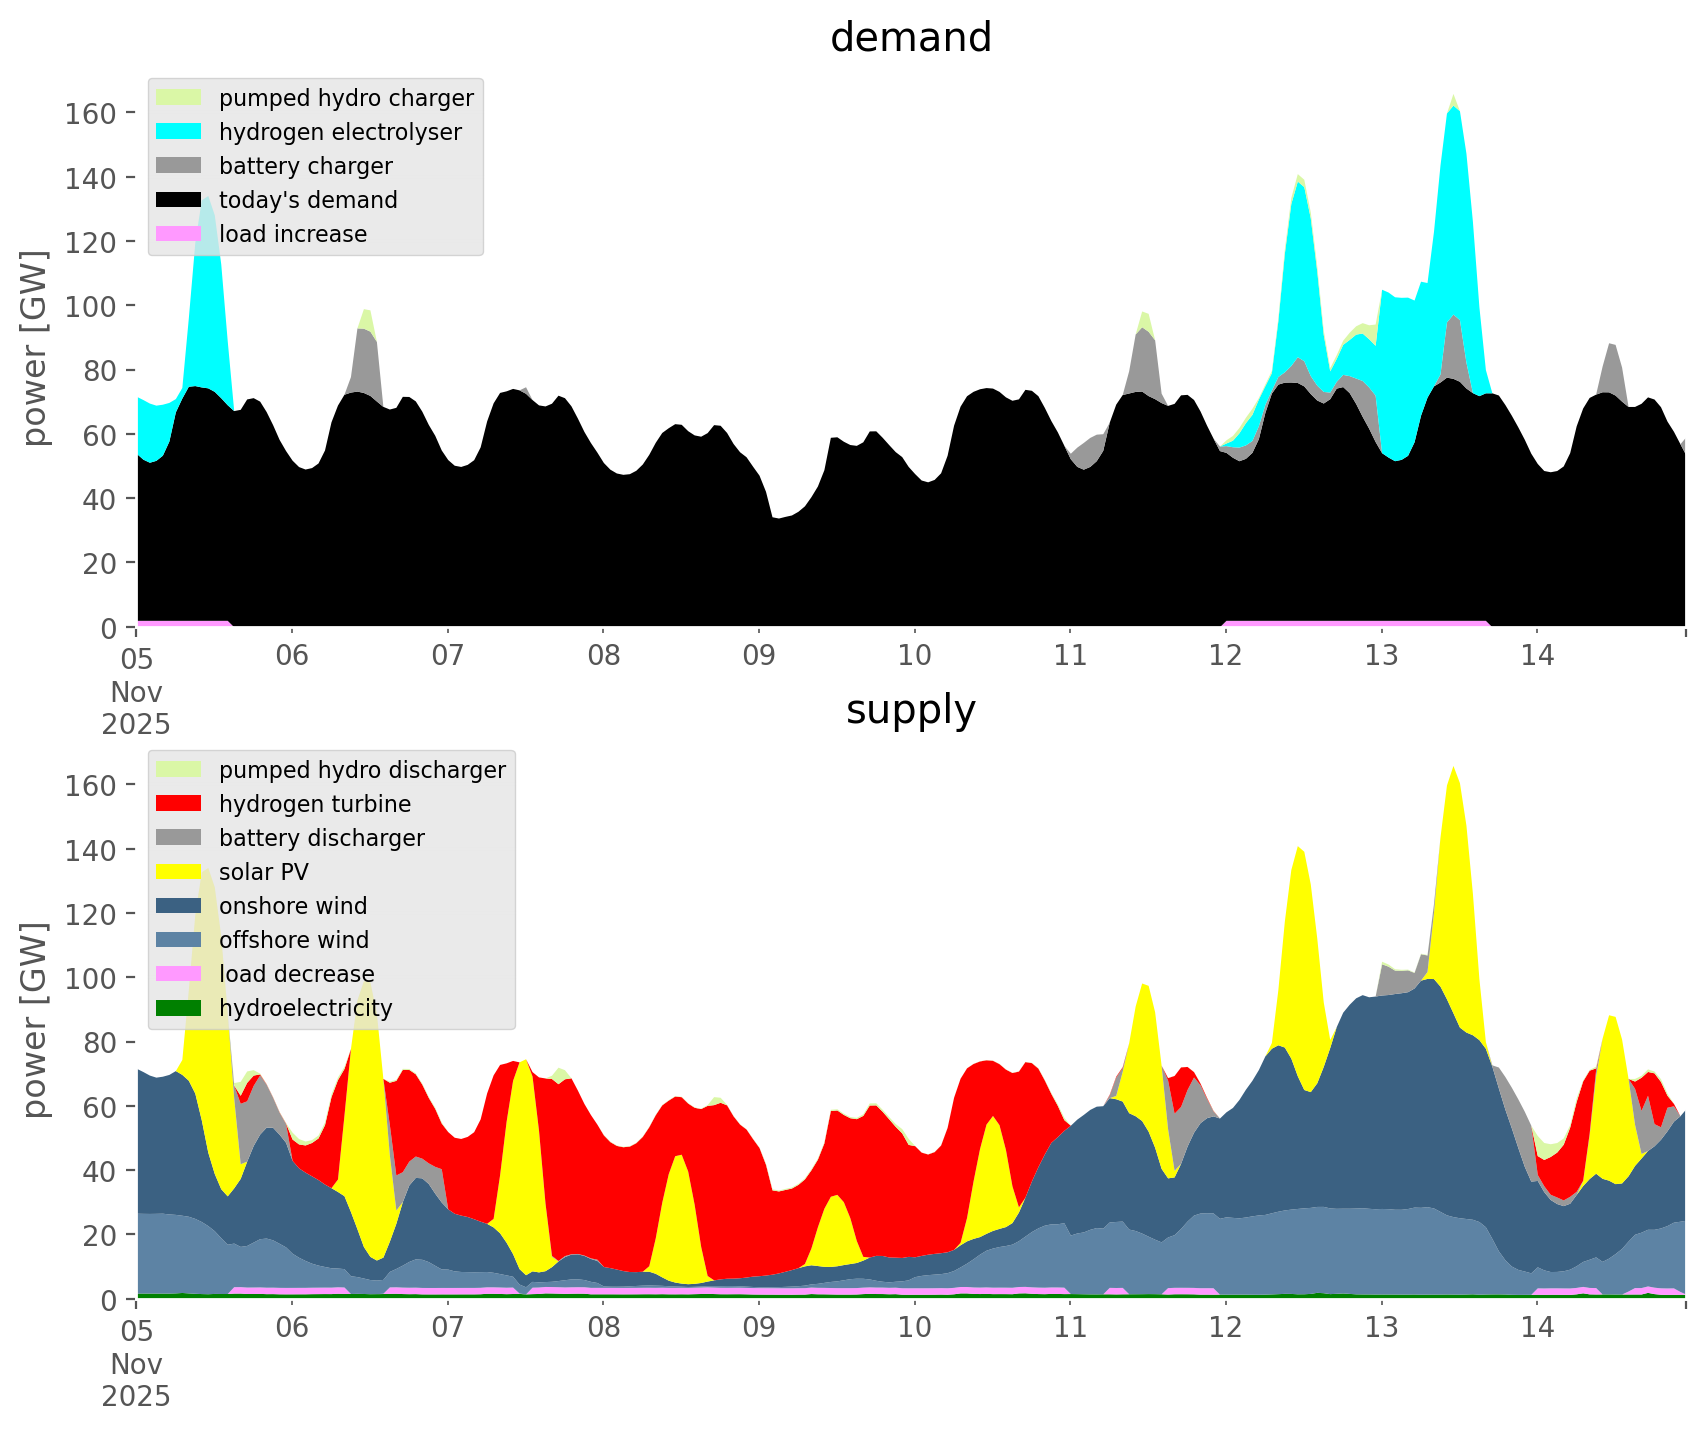Click the 12 date tick on supply chart
This screenshot has width=1706, height=1431.
1226,1328
